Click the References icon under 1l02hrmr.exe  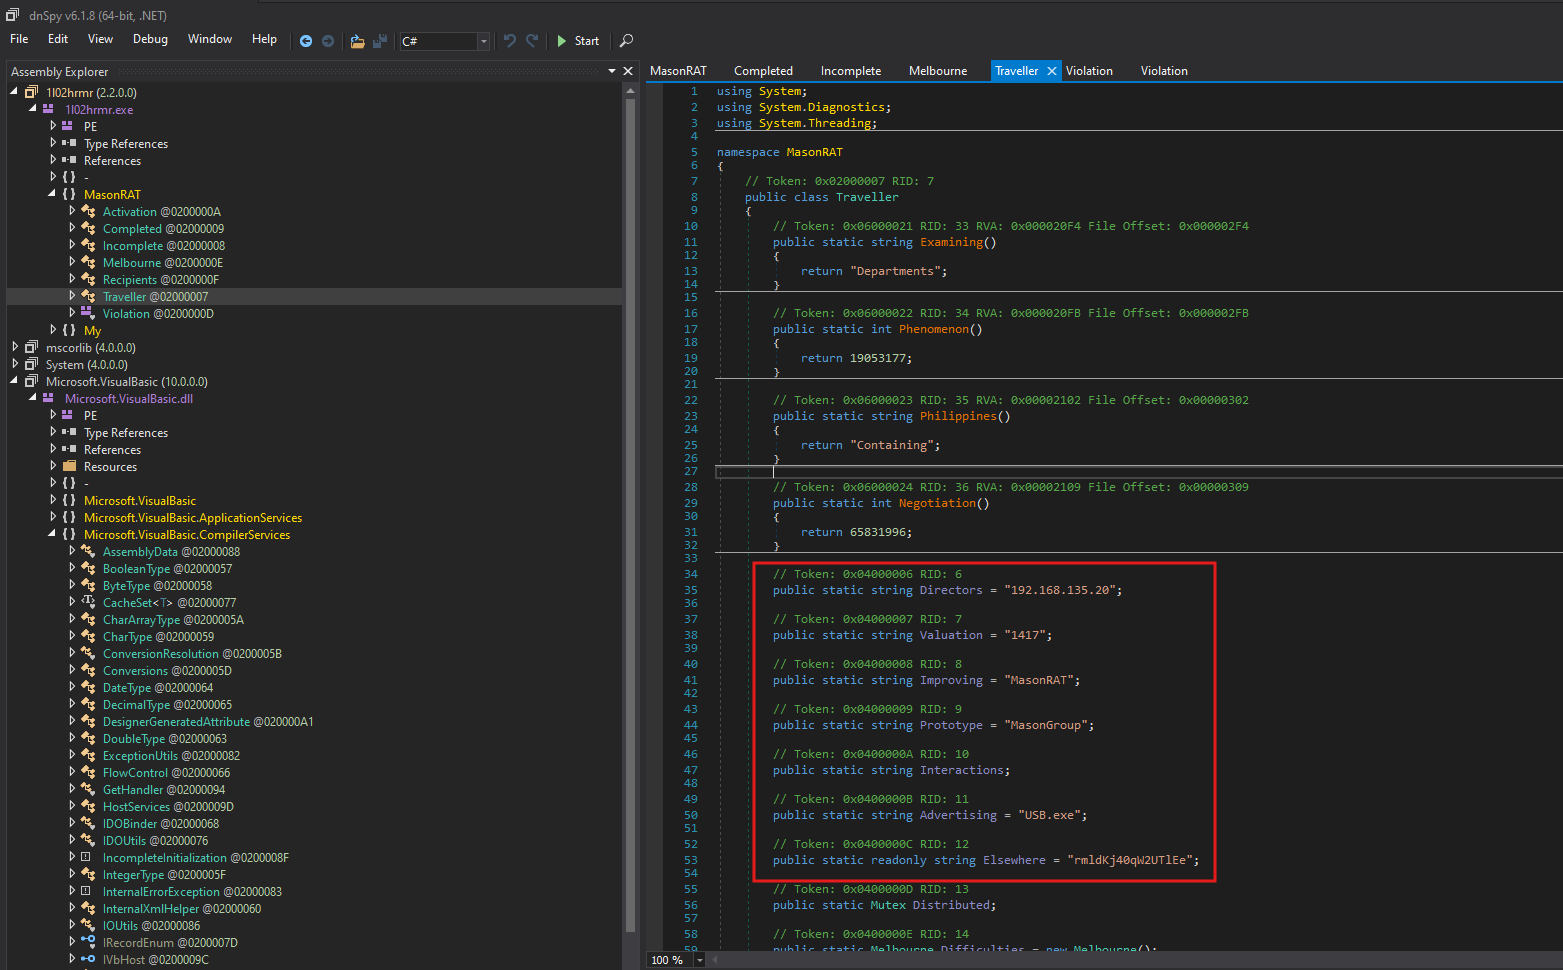point(69,160)
